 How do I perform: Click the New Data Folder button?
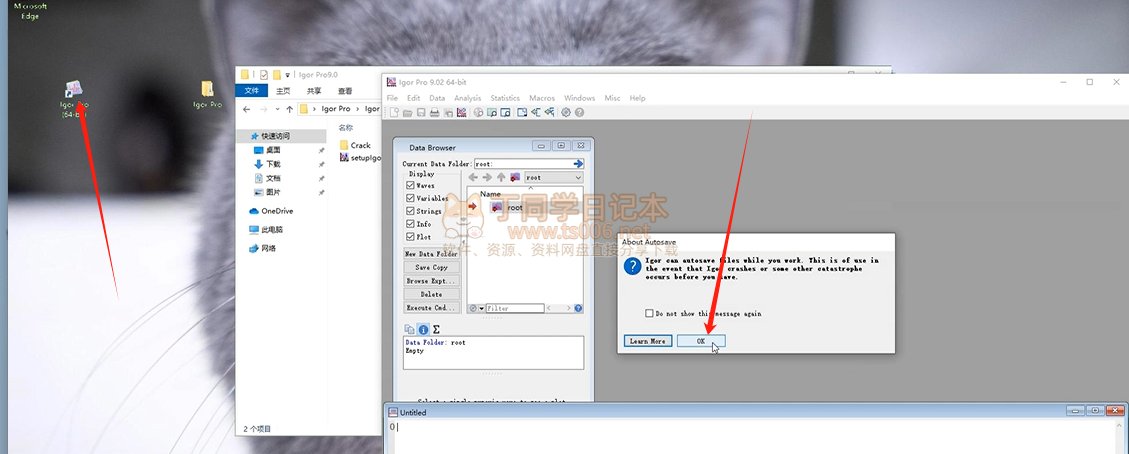click(431, 254)
